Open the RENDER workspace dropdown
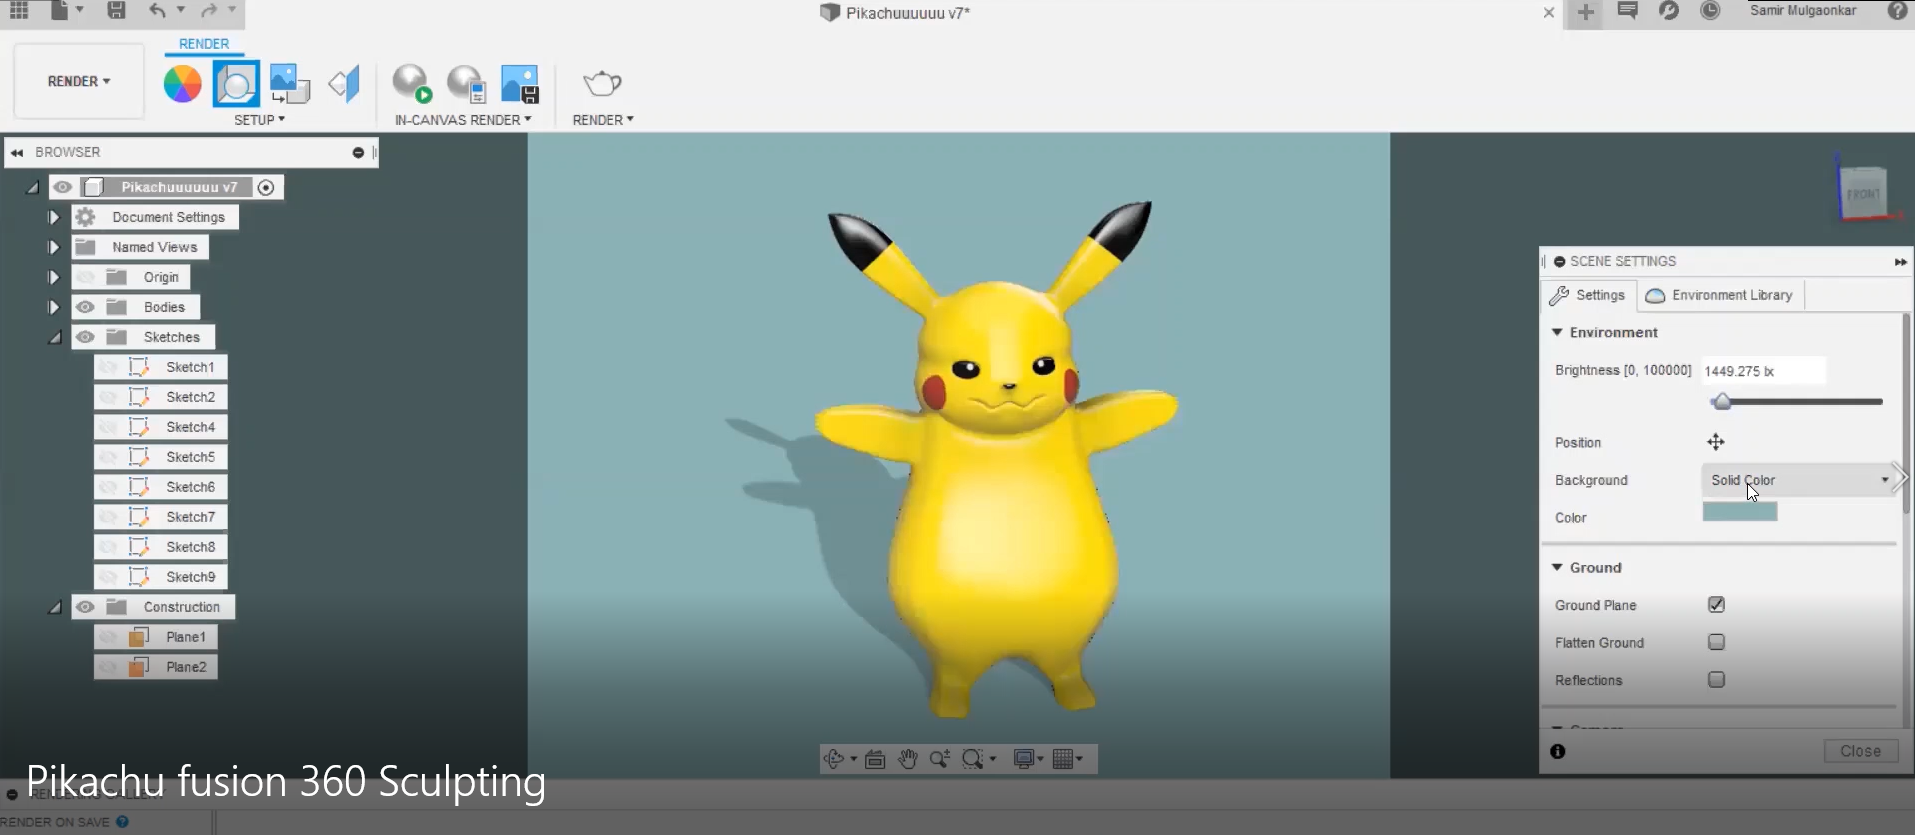Viewport: 1915px width, 835px height. (79, 81)
